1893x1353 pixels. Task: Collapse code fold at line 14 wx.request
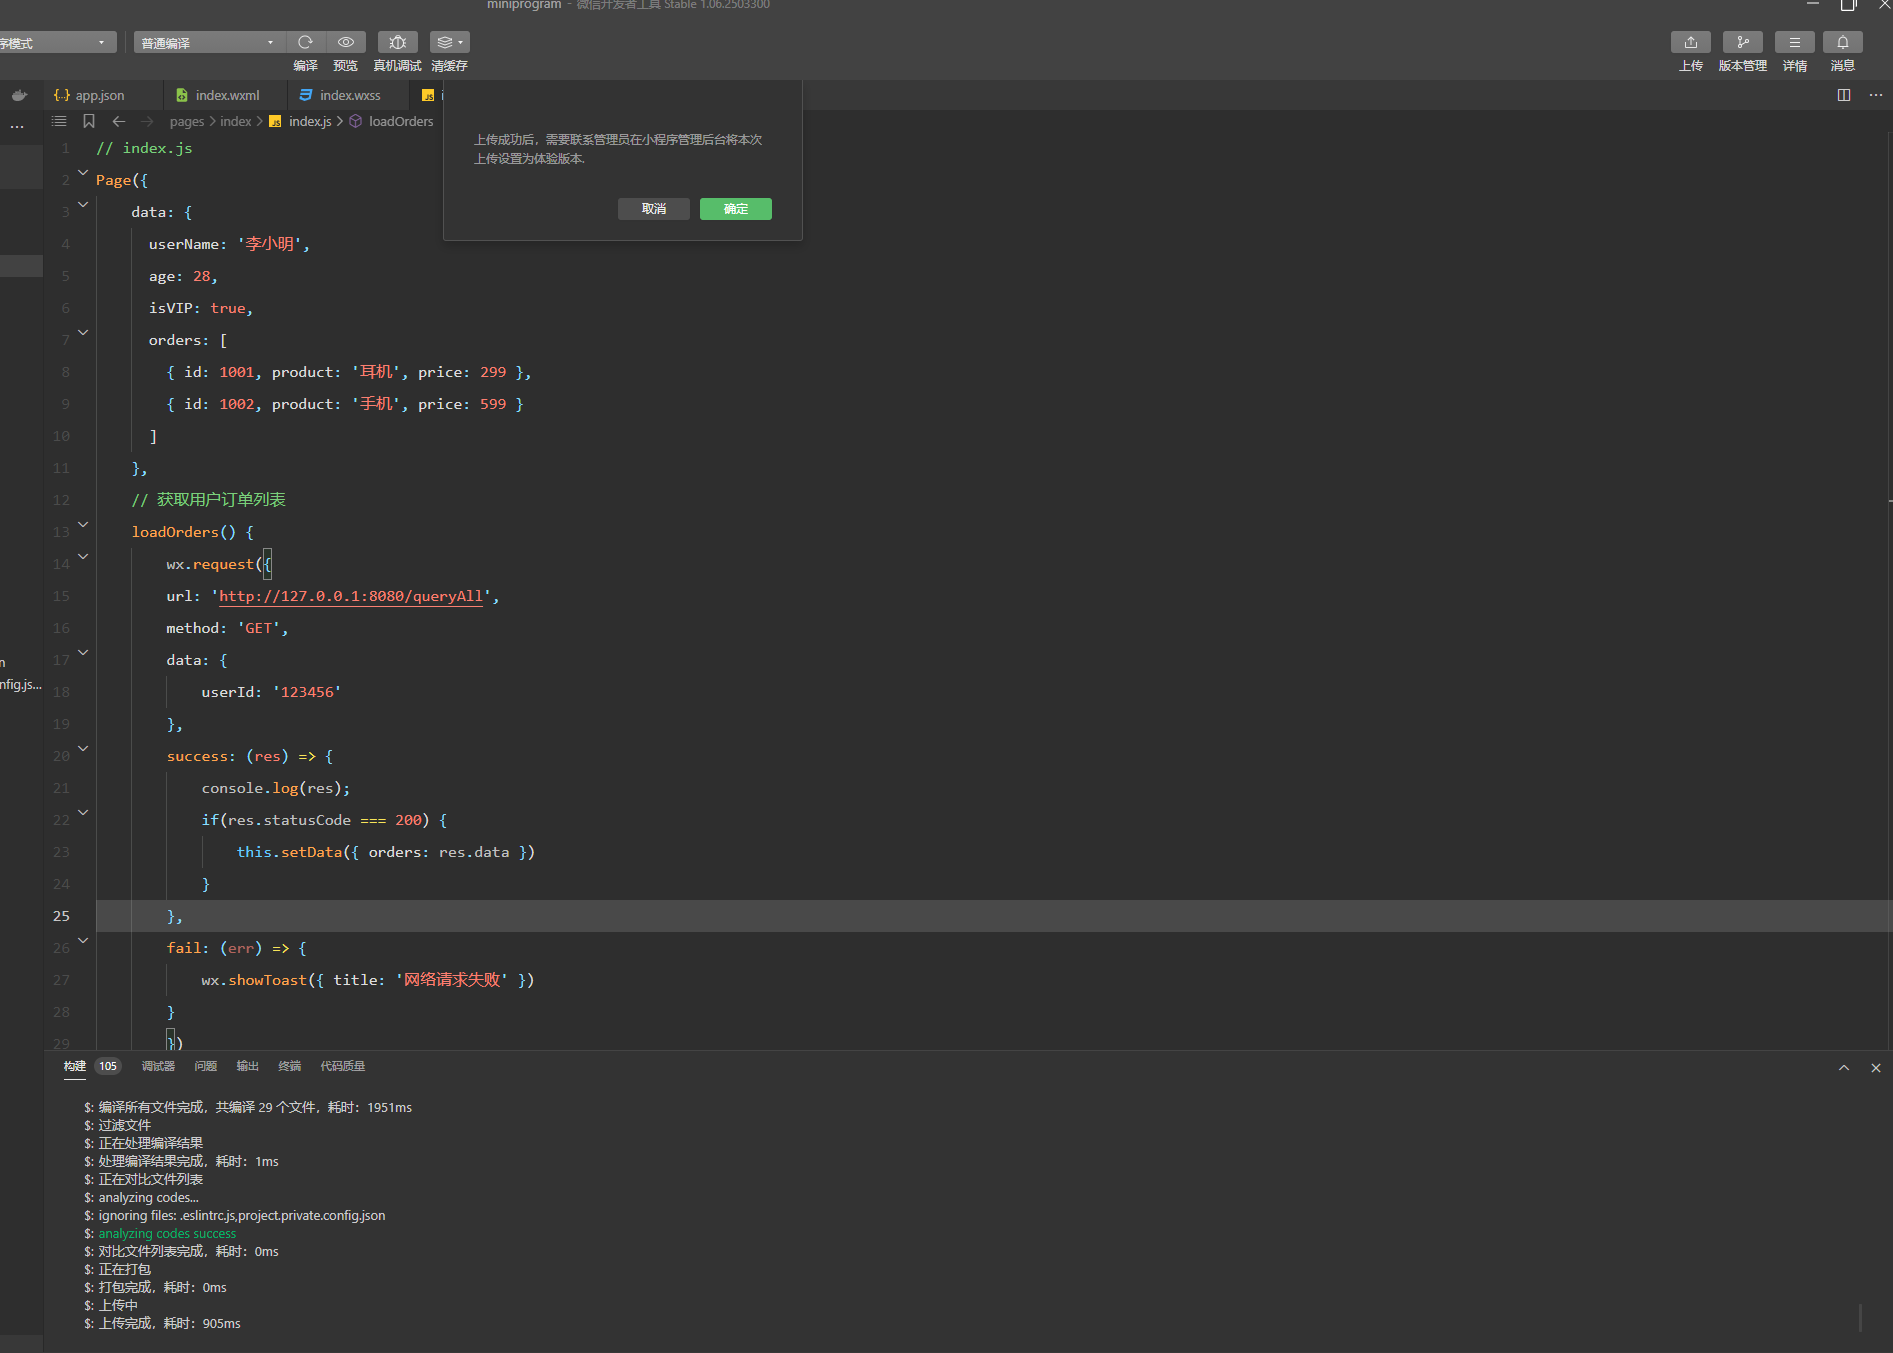click(x=83, y=557)
